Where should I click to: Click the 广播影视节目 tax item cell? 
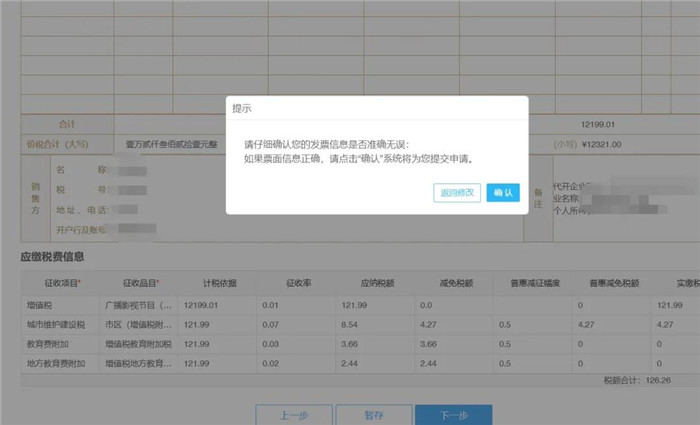(x=141, y=305)
